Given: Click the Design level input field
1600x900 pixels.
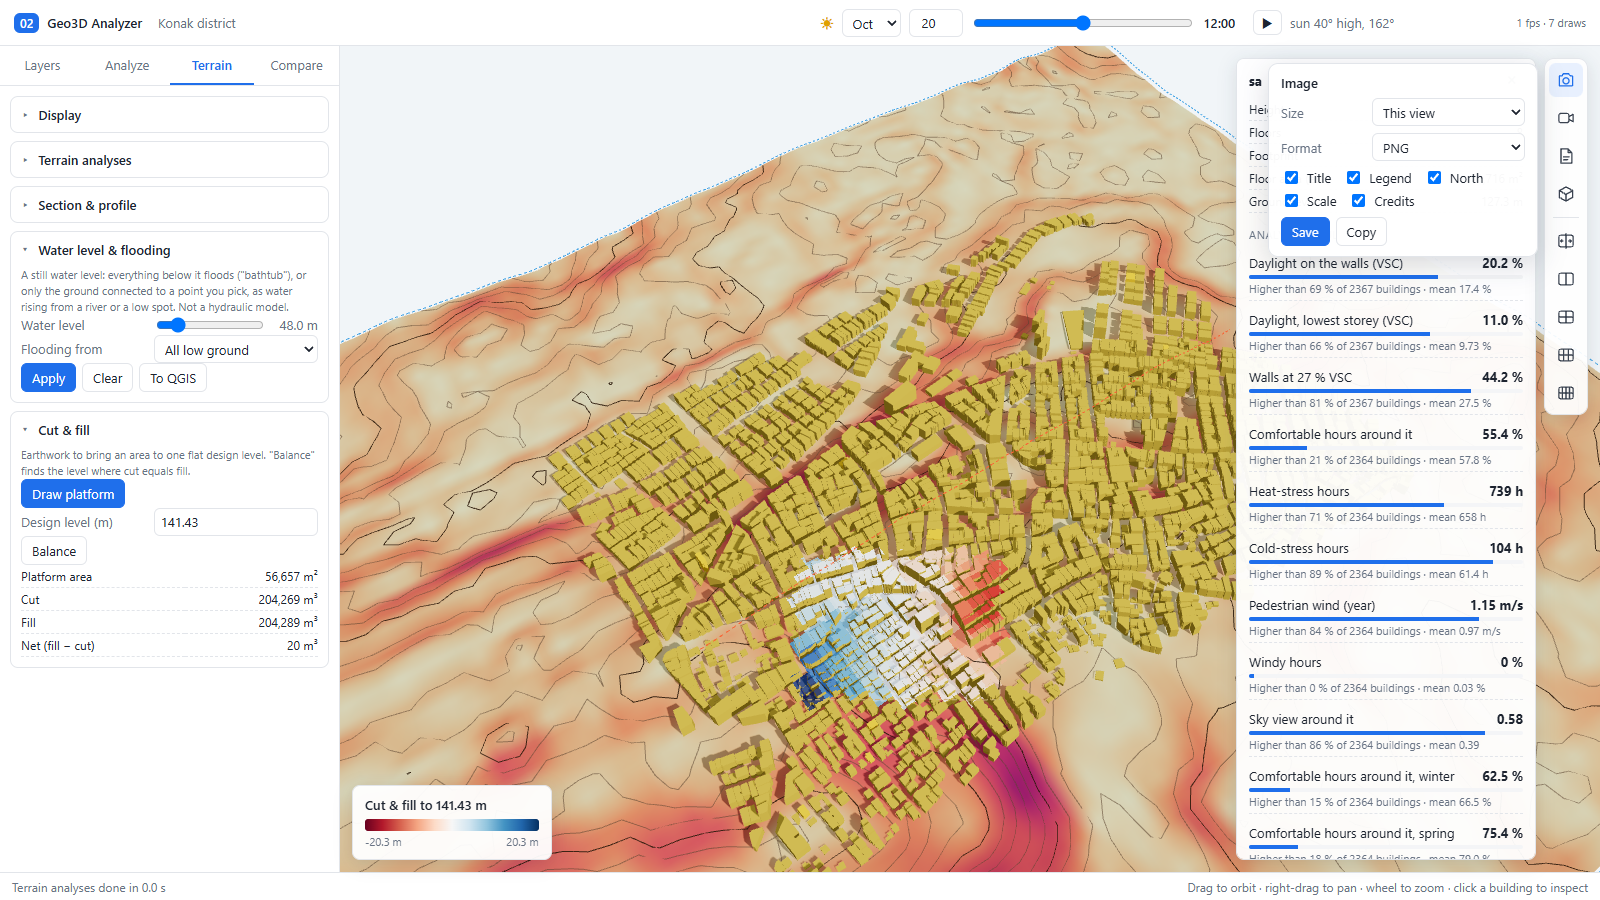Looking at the screenshot, I should point(236,522).
